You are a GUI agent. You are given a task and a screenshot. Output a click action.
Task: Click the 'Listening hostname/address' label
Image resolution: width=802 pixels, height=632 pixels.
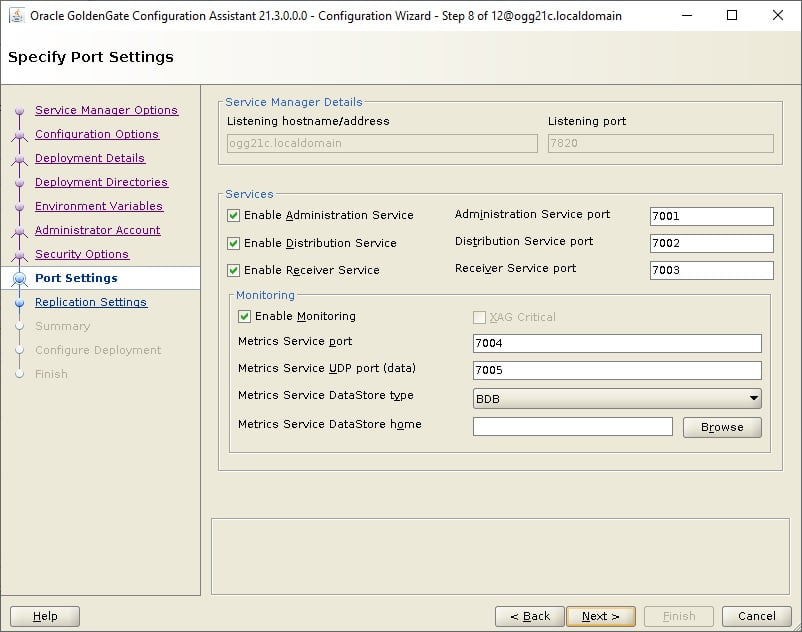tap(308, 121)
